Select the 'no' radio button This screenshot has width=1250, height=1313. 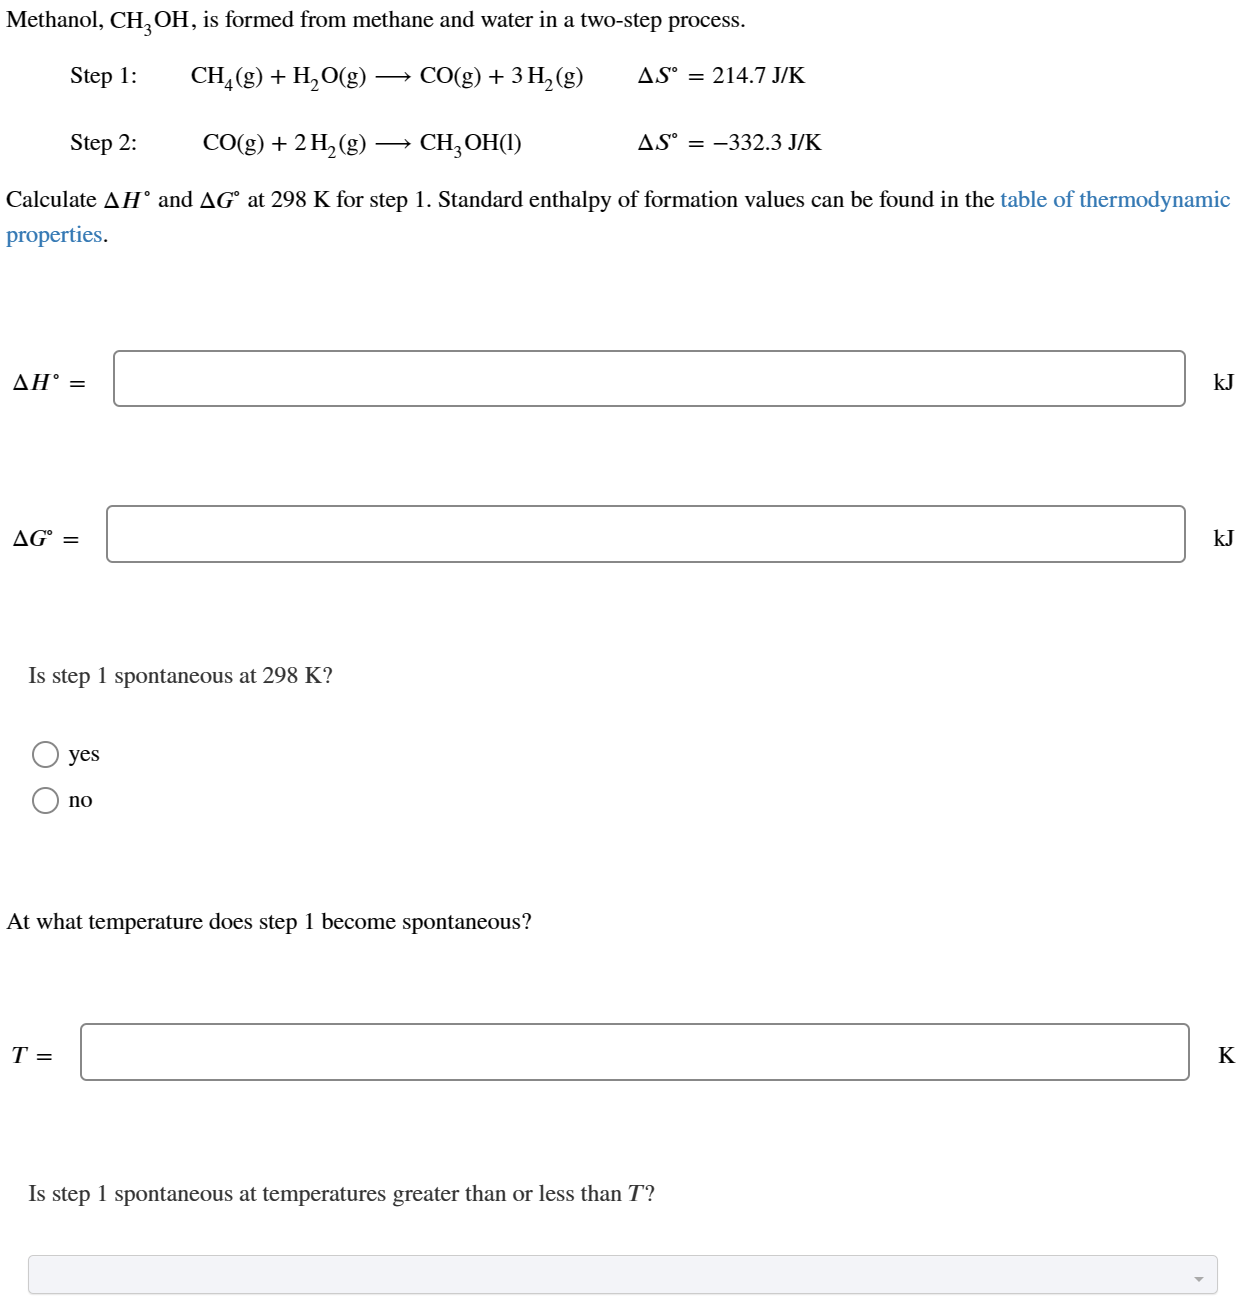[x=46, y=799]
